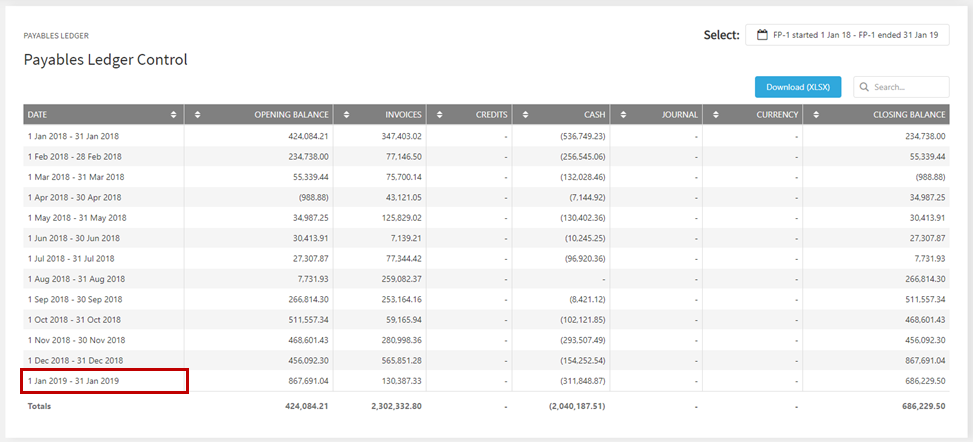Sort table by the Date column arrows
The image size is (973, 442).
[173, 115]
